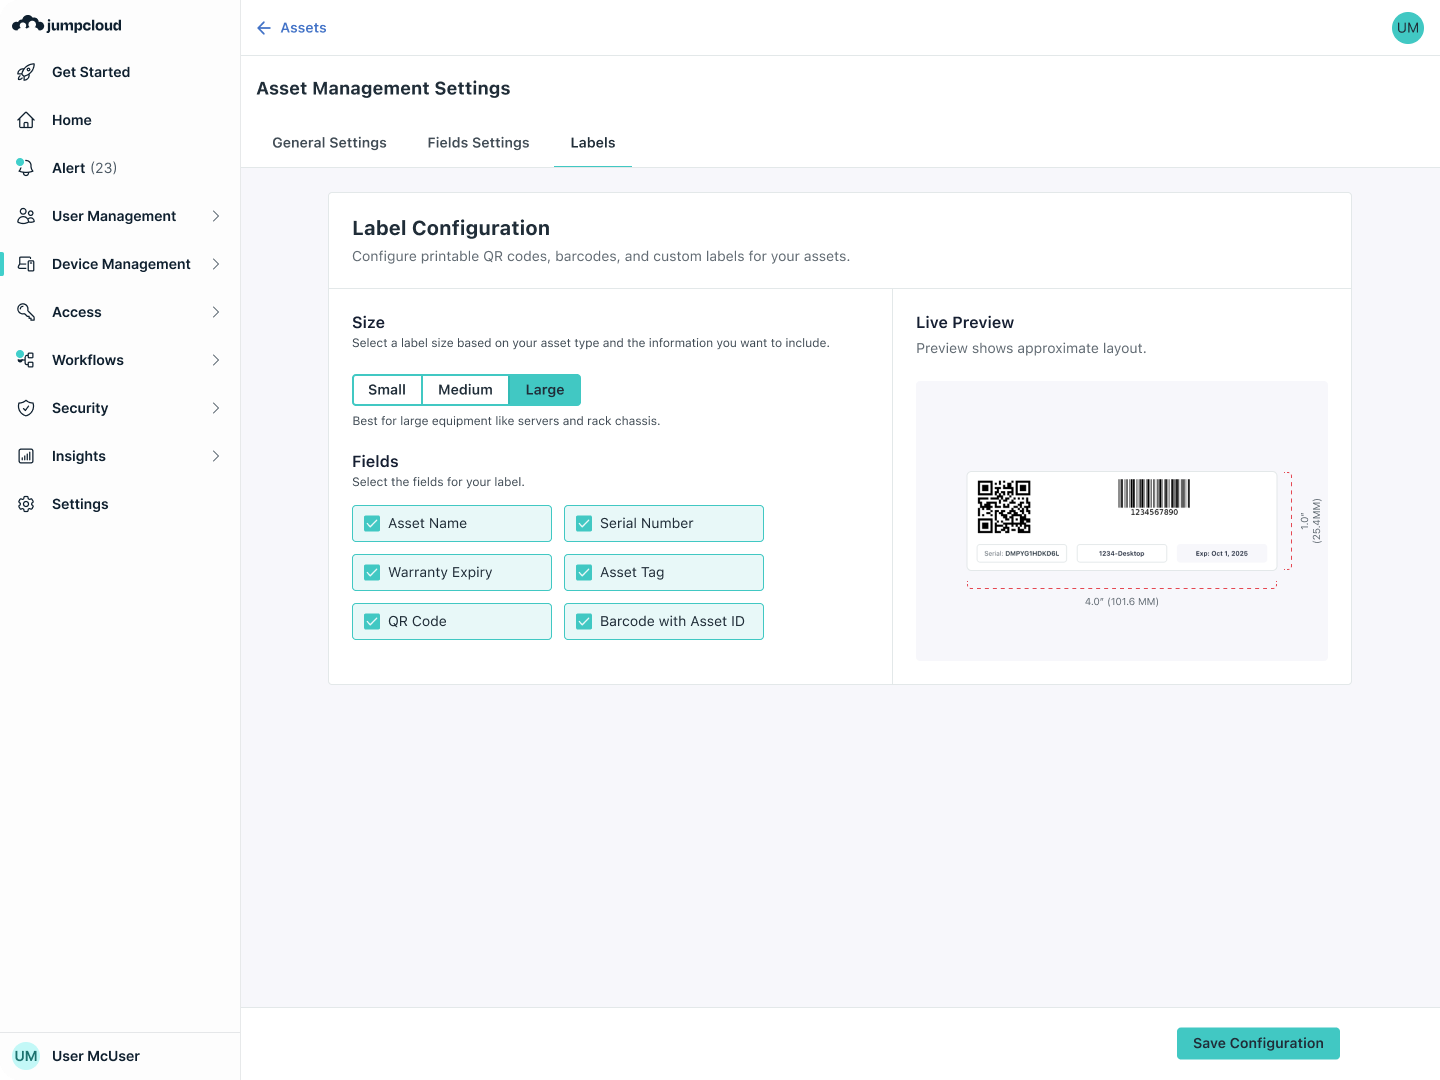This screenshot has height=1080, width=1440.
Task: Open the Insights chart icon
Action: pyautogui.click(x=26, y=456)
